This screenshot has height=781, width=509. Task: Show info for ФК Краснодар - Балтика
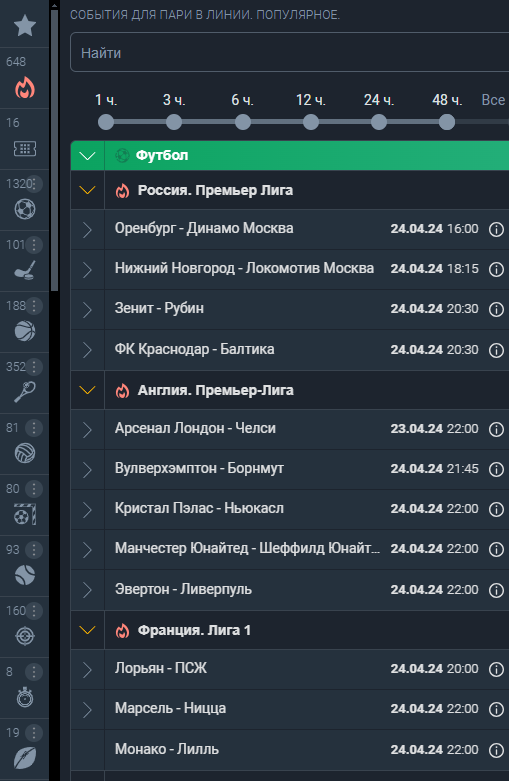[x=496, y=350]
